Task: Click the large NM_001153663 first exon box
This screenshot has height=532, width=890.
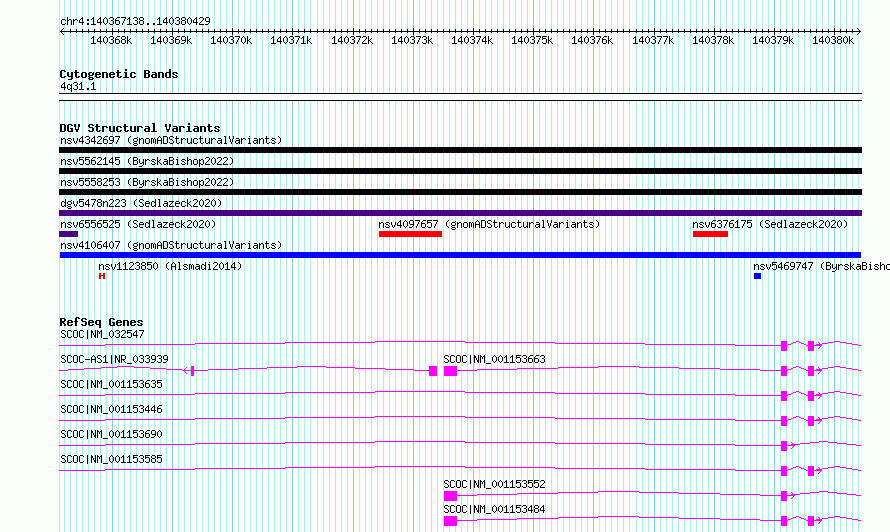Action: [450, 371]
